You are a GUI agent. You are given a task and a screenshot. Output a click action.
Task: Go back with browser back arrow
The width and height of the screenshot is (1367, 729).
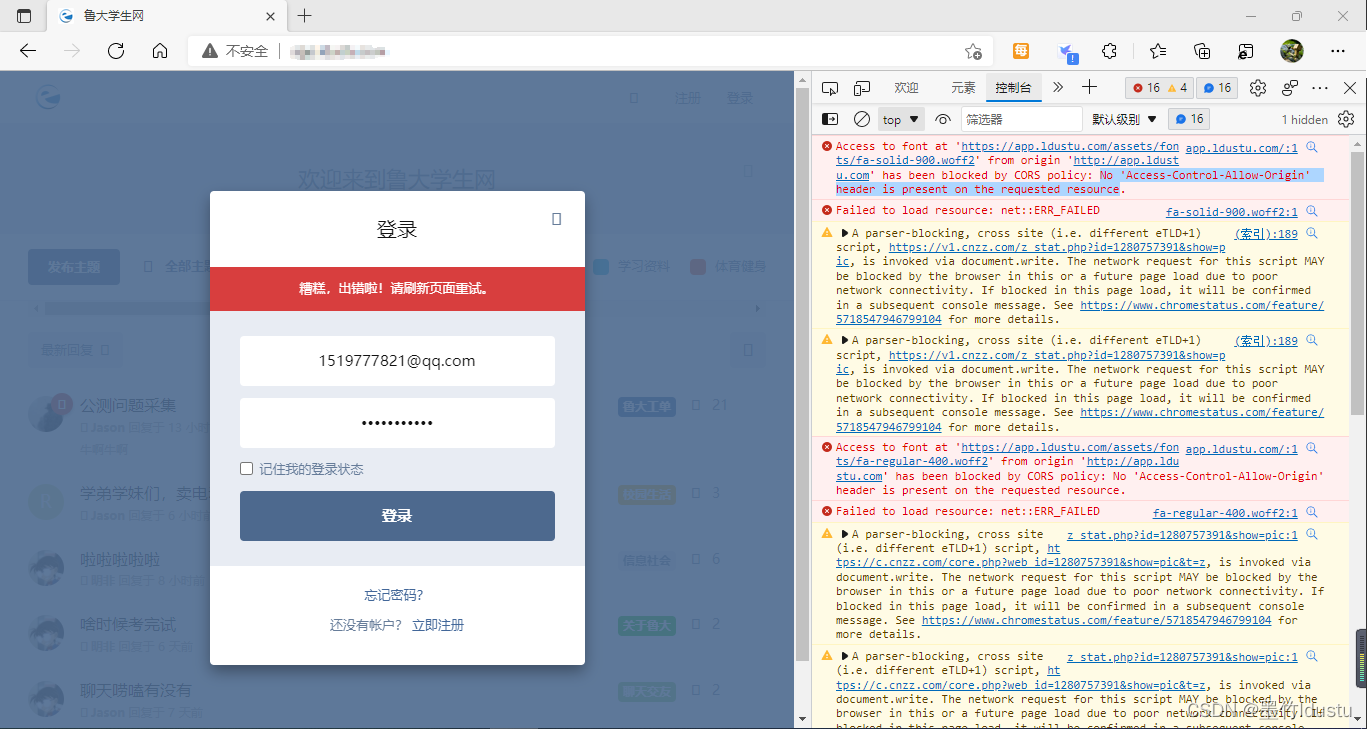coord(28,51)
